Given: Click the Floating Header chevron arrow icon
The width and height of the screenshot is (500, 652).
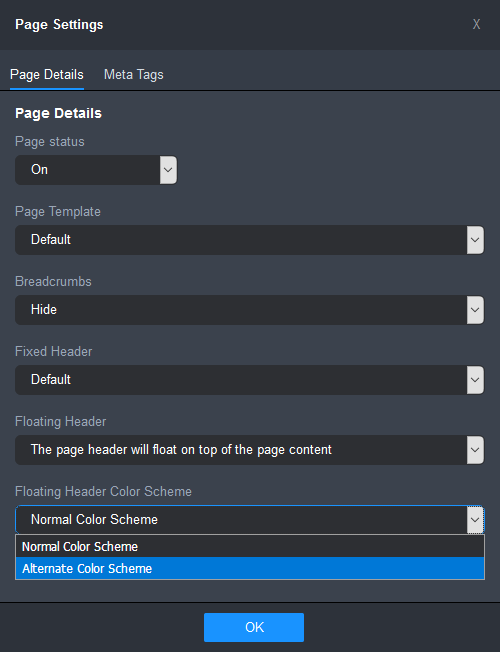Looking at the screenshot, I should pos(475,449).
